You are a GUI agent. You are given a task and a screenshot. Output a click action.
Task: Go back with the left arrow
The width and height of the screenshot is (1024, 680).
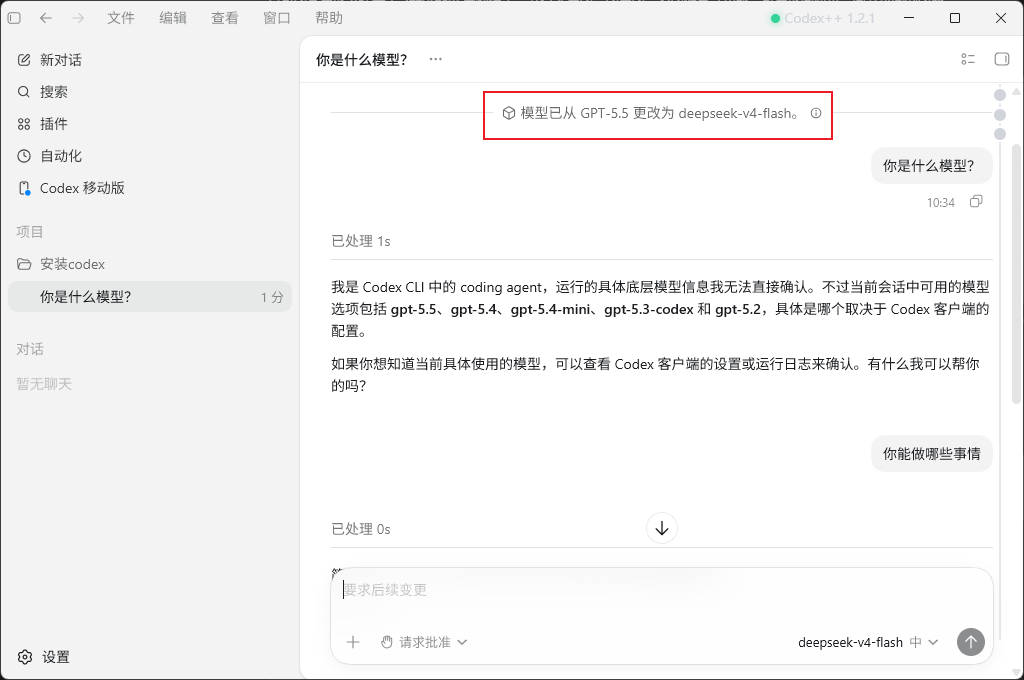[46, 18]
